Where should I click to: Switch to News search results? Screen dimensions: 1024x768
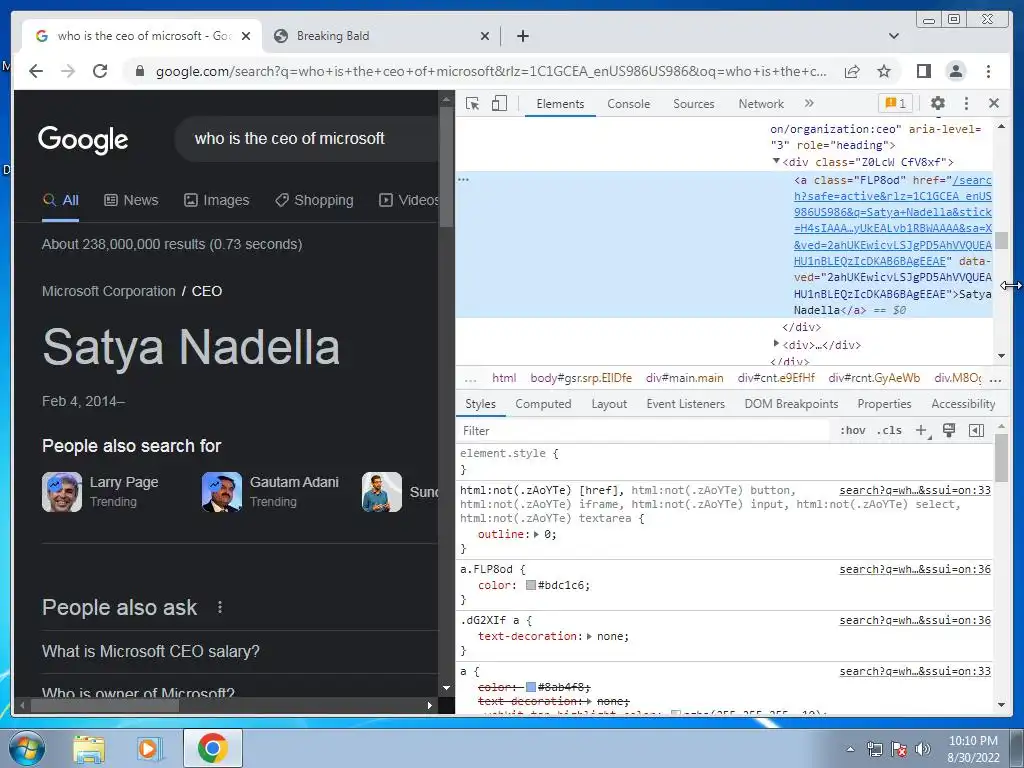(x=131, y=200)
